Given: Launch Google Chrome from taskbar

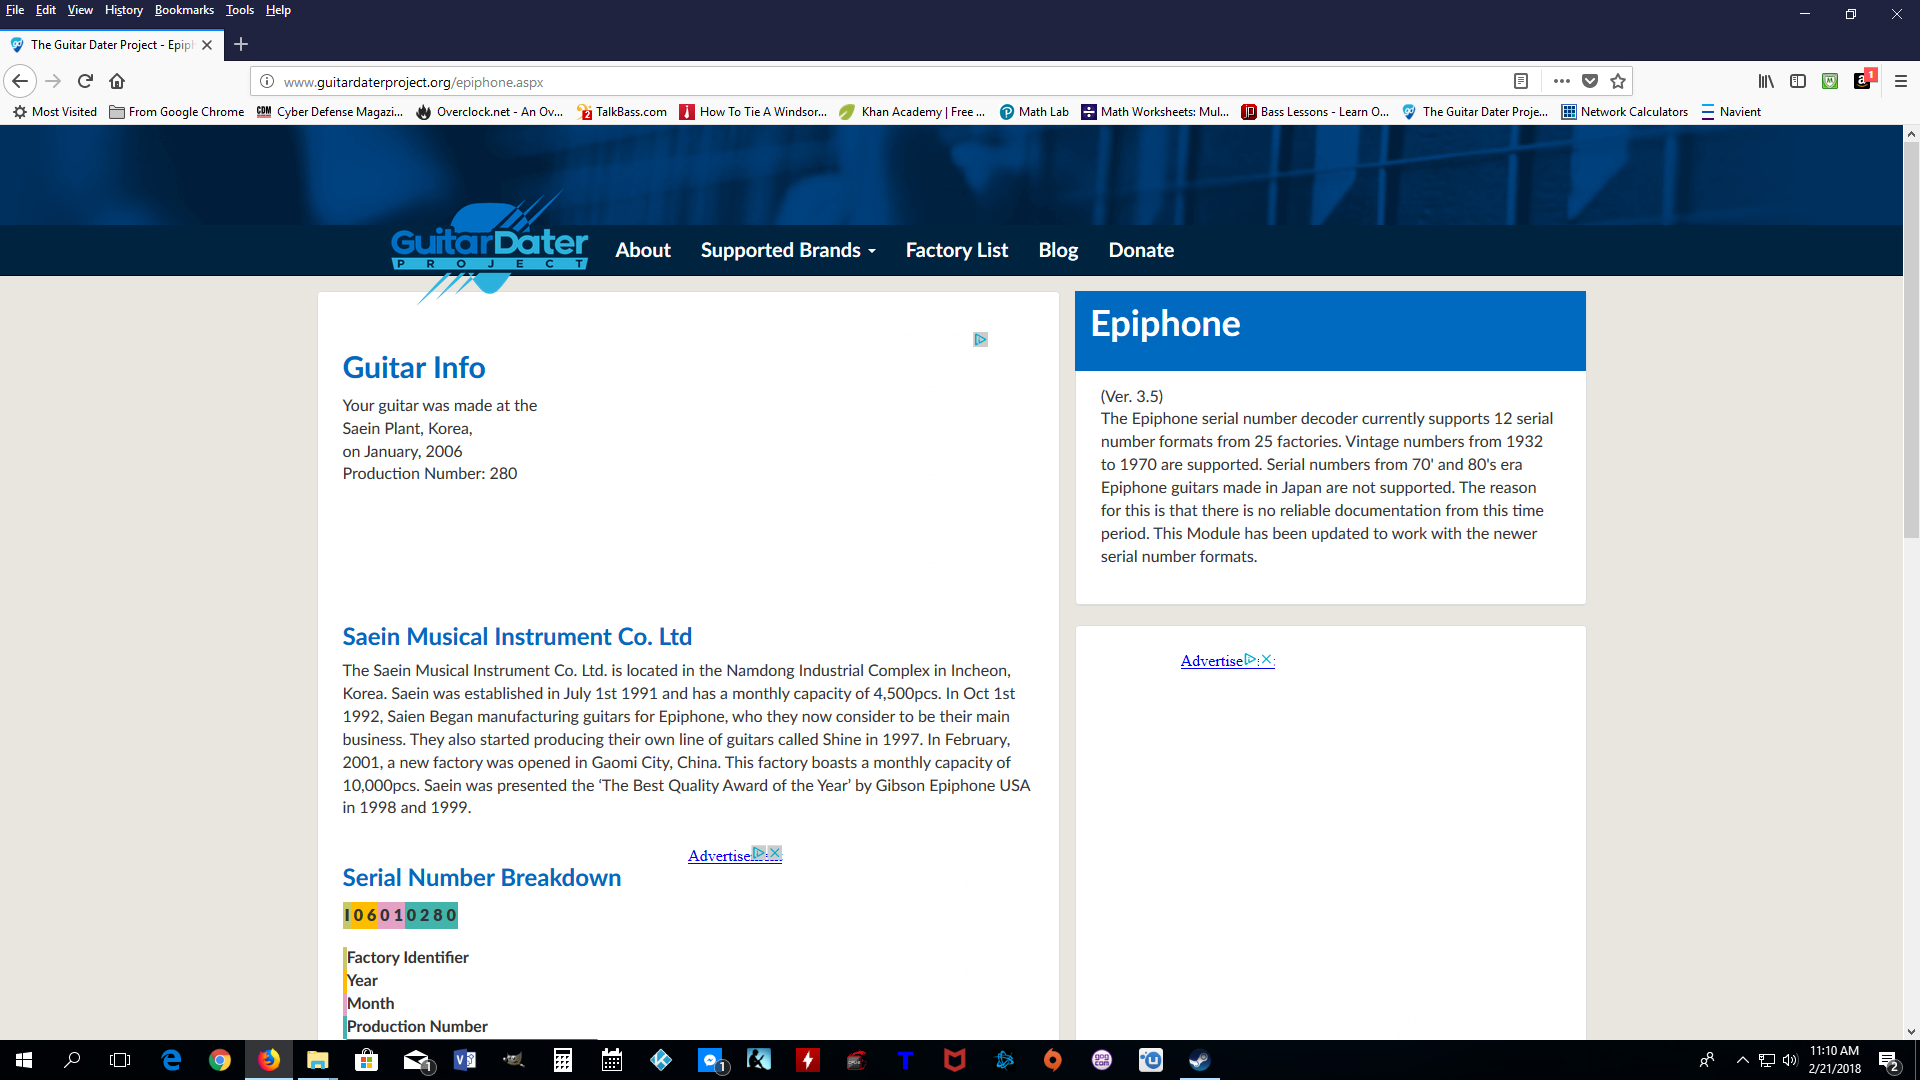Looking at the screenshot, I should coord(220,1060).
